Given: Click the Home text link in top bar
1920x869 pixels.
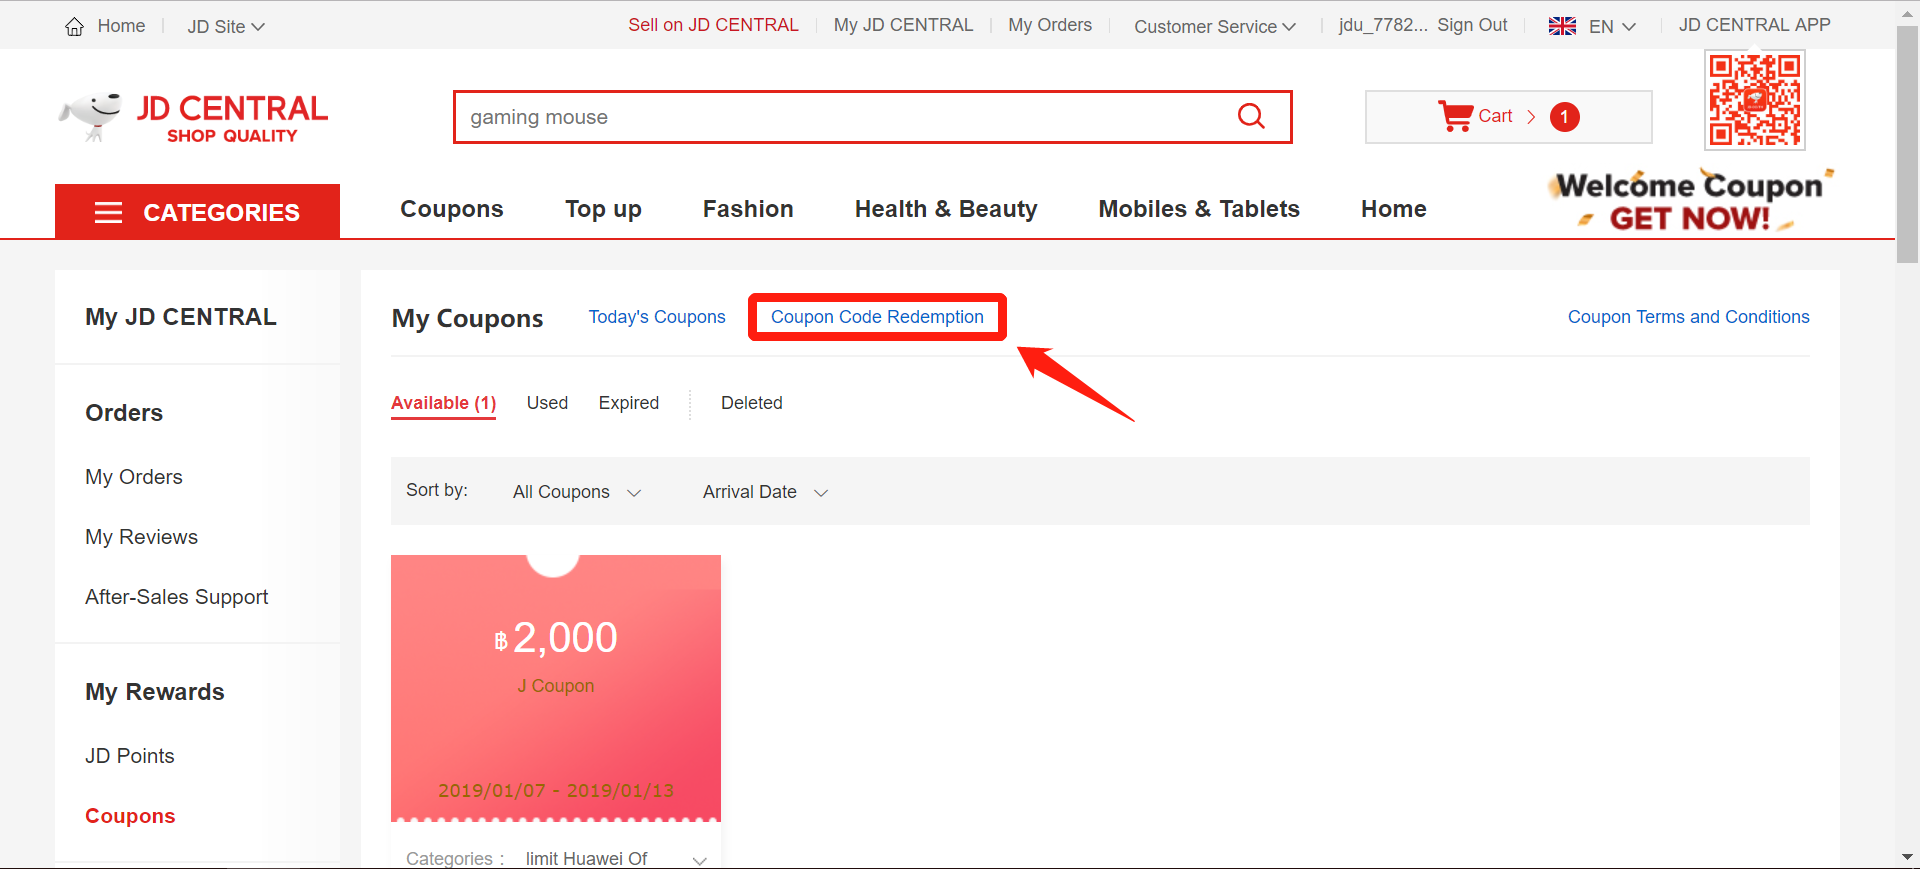Looking at the screenshot, I should pyautogui.click(x=121, y=26).
